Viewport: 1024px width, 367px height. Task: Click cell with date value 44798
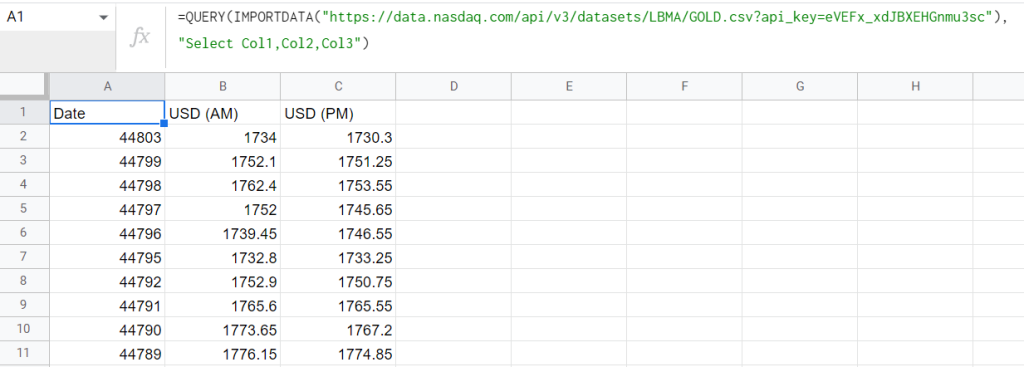pyautogui.click(x=107, y=185)
